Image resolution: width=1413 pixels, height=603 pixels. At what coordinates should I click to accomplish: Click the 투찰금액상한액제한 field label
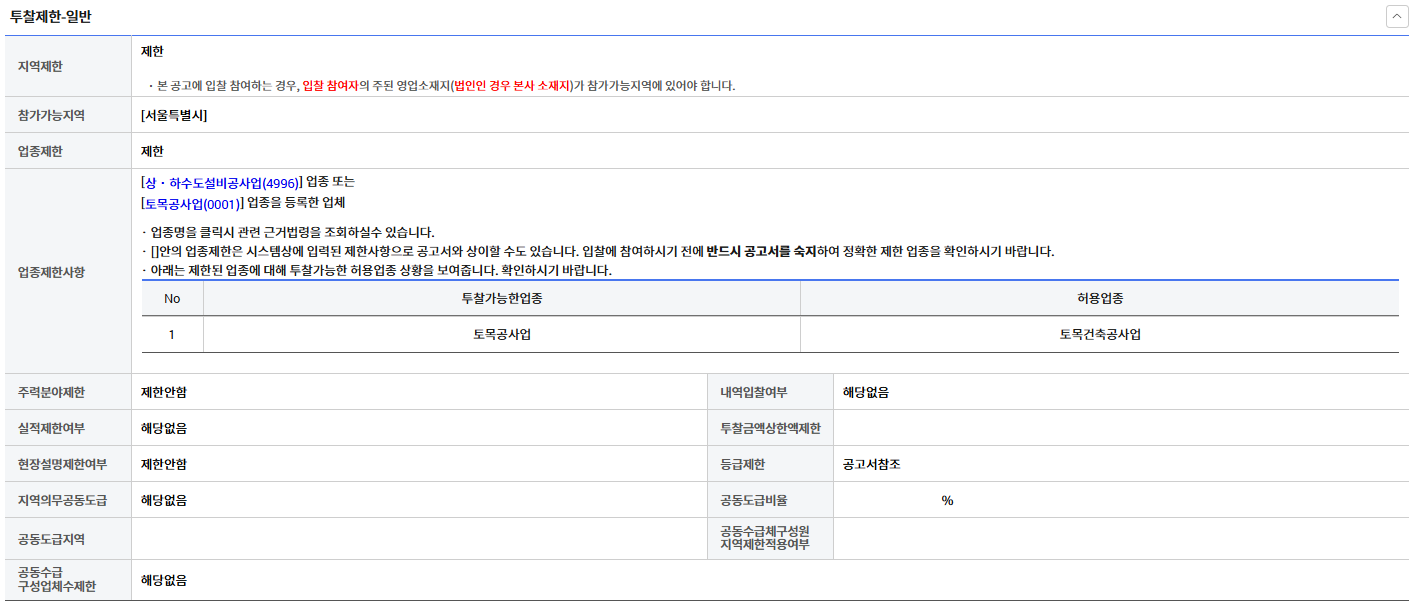click(770, 429)
